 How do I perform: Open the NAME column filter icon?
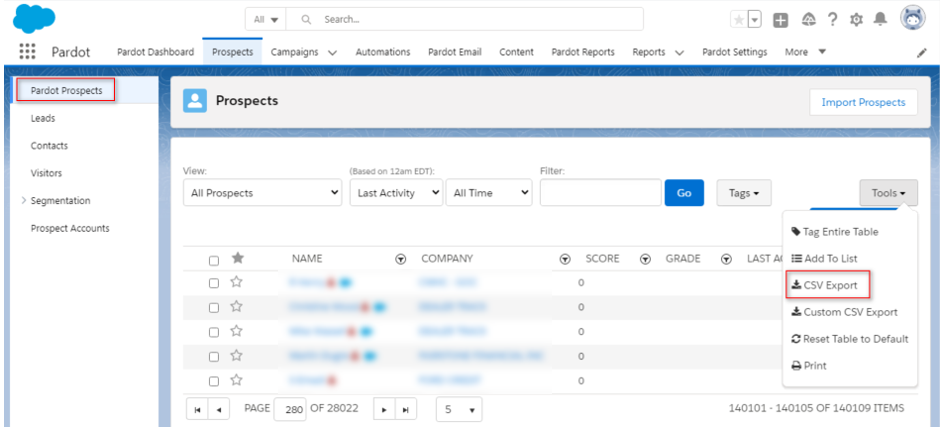tap(401, 259)
